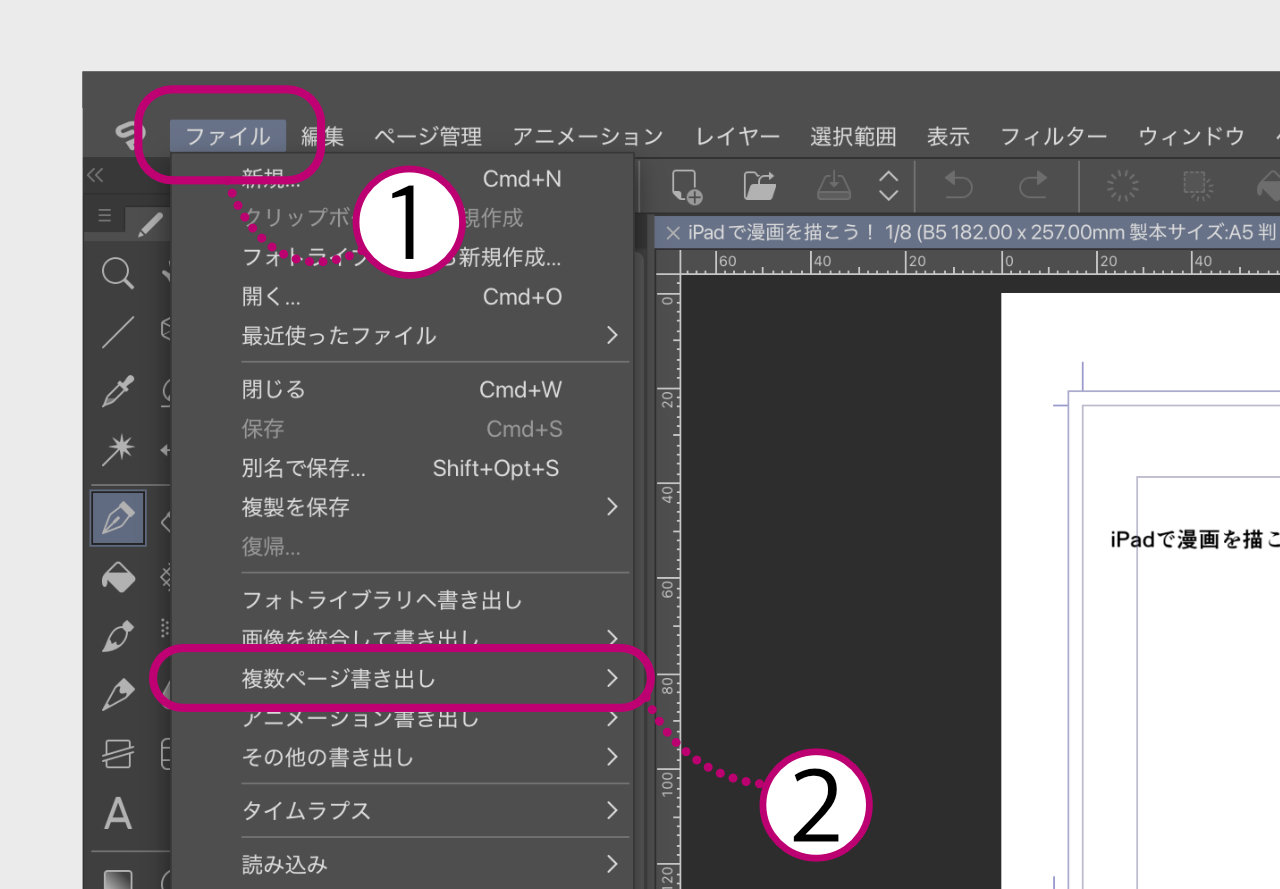This screenshot has width=1280, height=889.
Task: Click the Undo arrow in the toolbar
Action: click(x=958, y=185)
